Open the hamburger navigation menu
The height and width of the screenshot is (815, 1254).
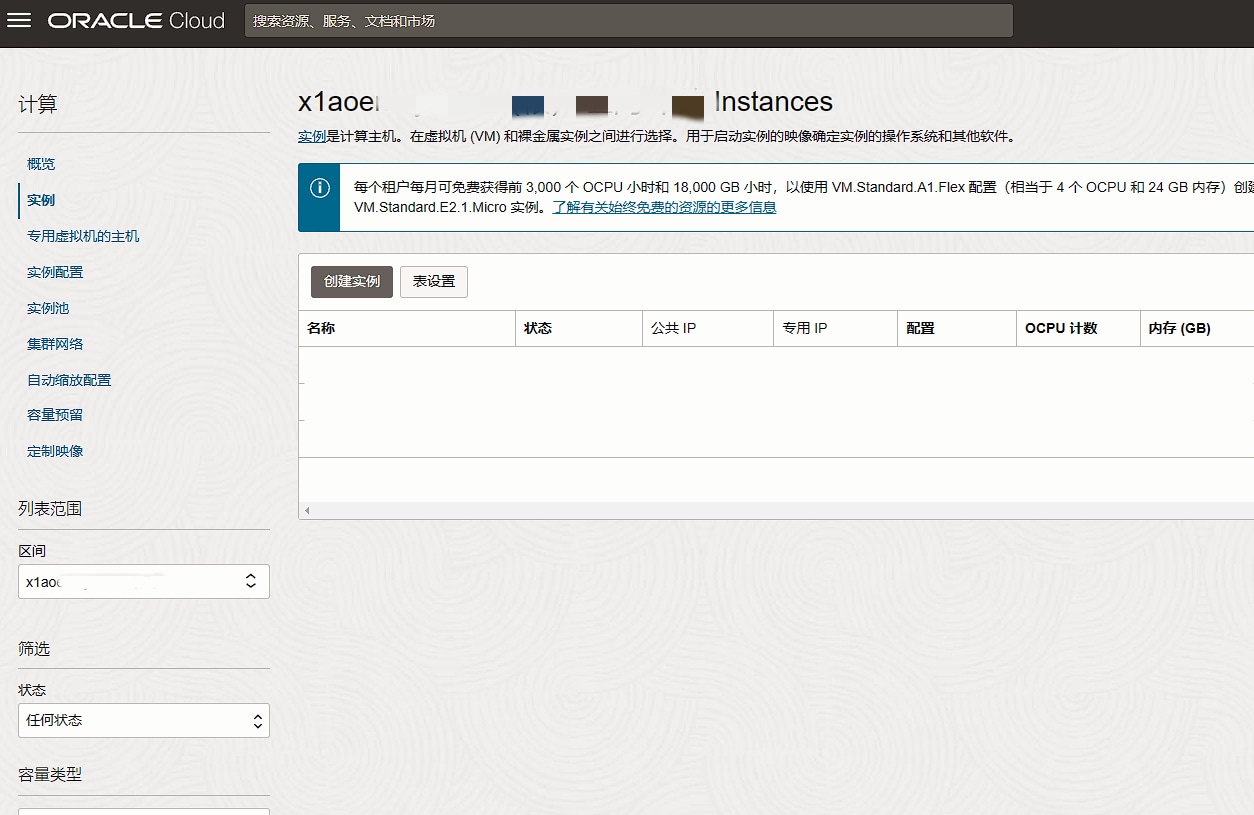[x=19, y=21]
